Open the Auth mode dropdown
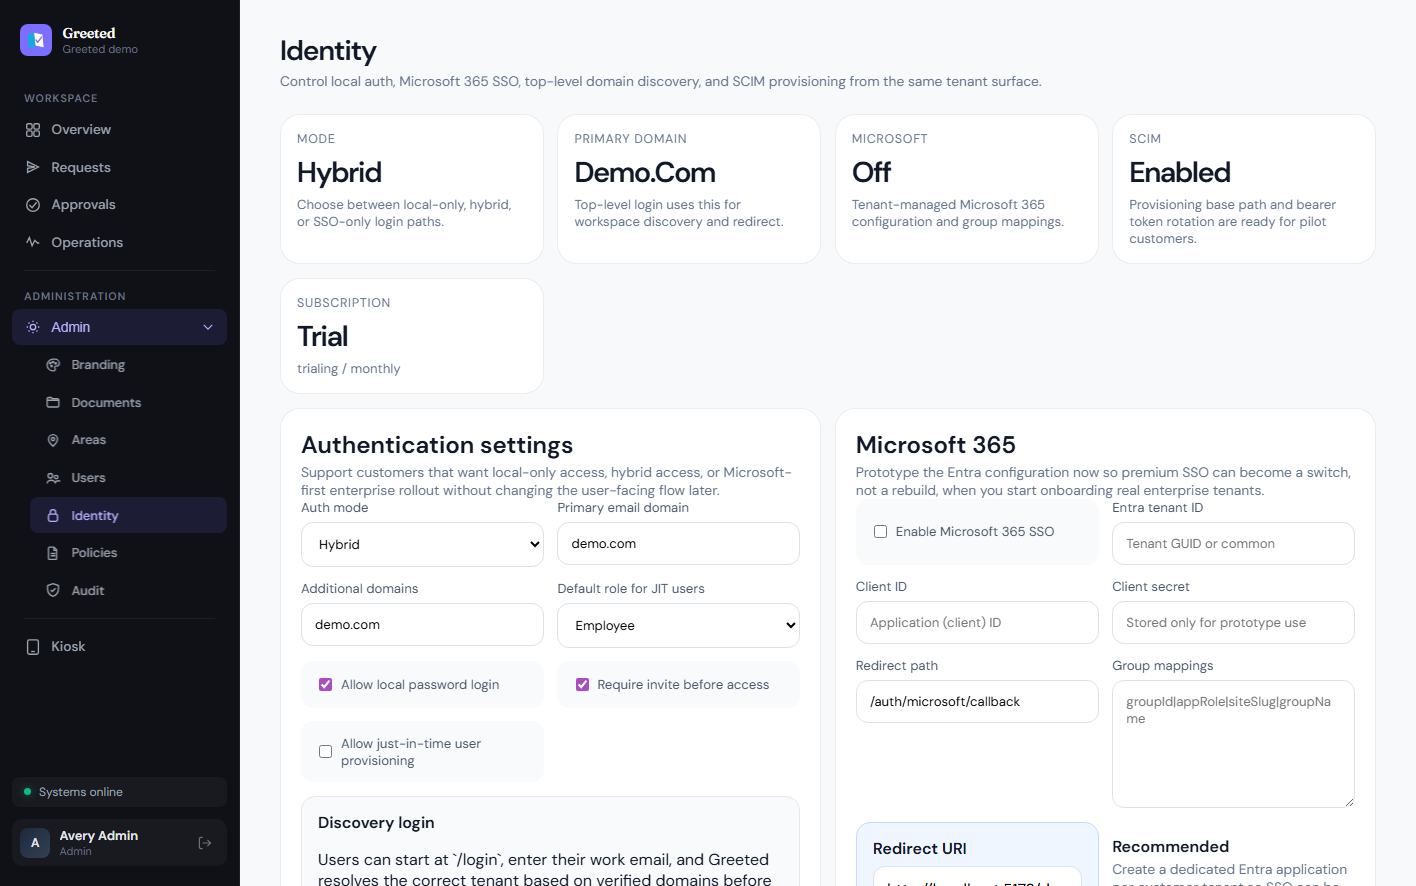The width and height of the screenshot is (1416, 886). coord(422,545)
